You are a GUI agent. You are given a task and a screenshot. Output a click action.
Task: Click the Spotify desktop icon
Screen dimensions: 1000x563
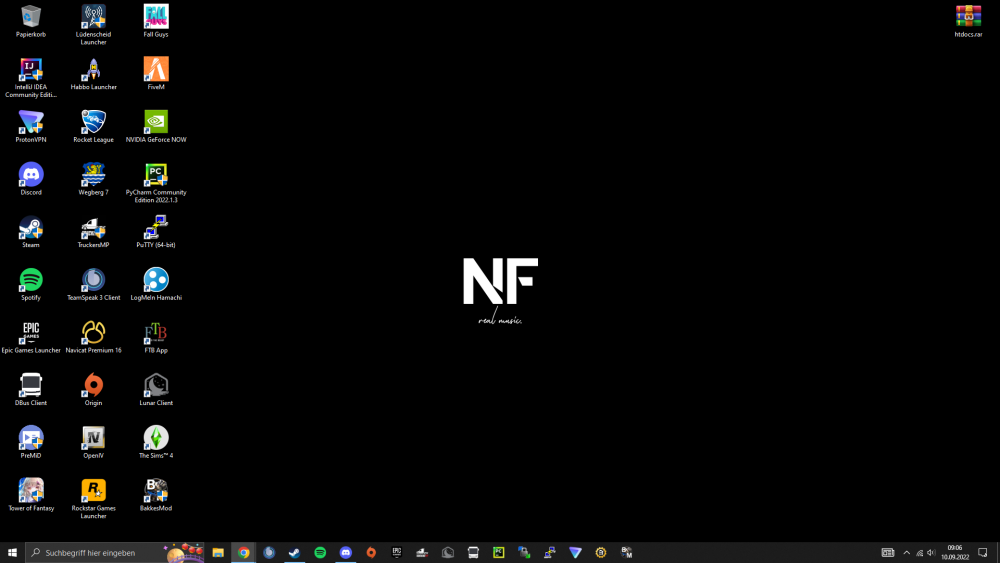coord(31,280)
